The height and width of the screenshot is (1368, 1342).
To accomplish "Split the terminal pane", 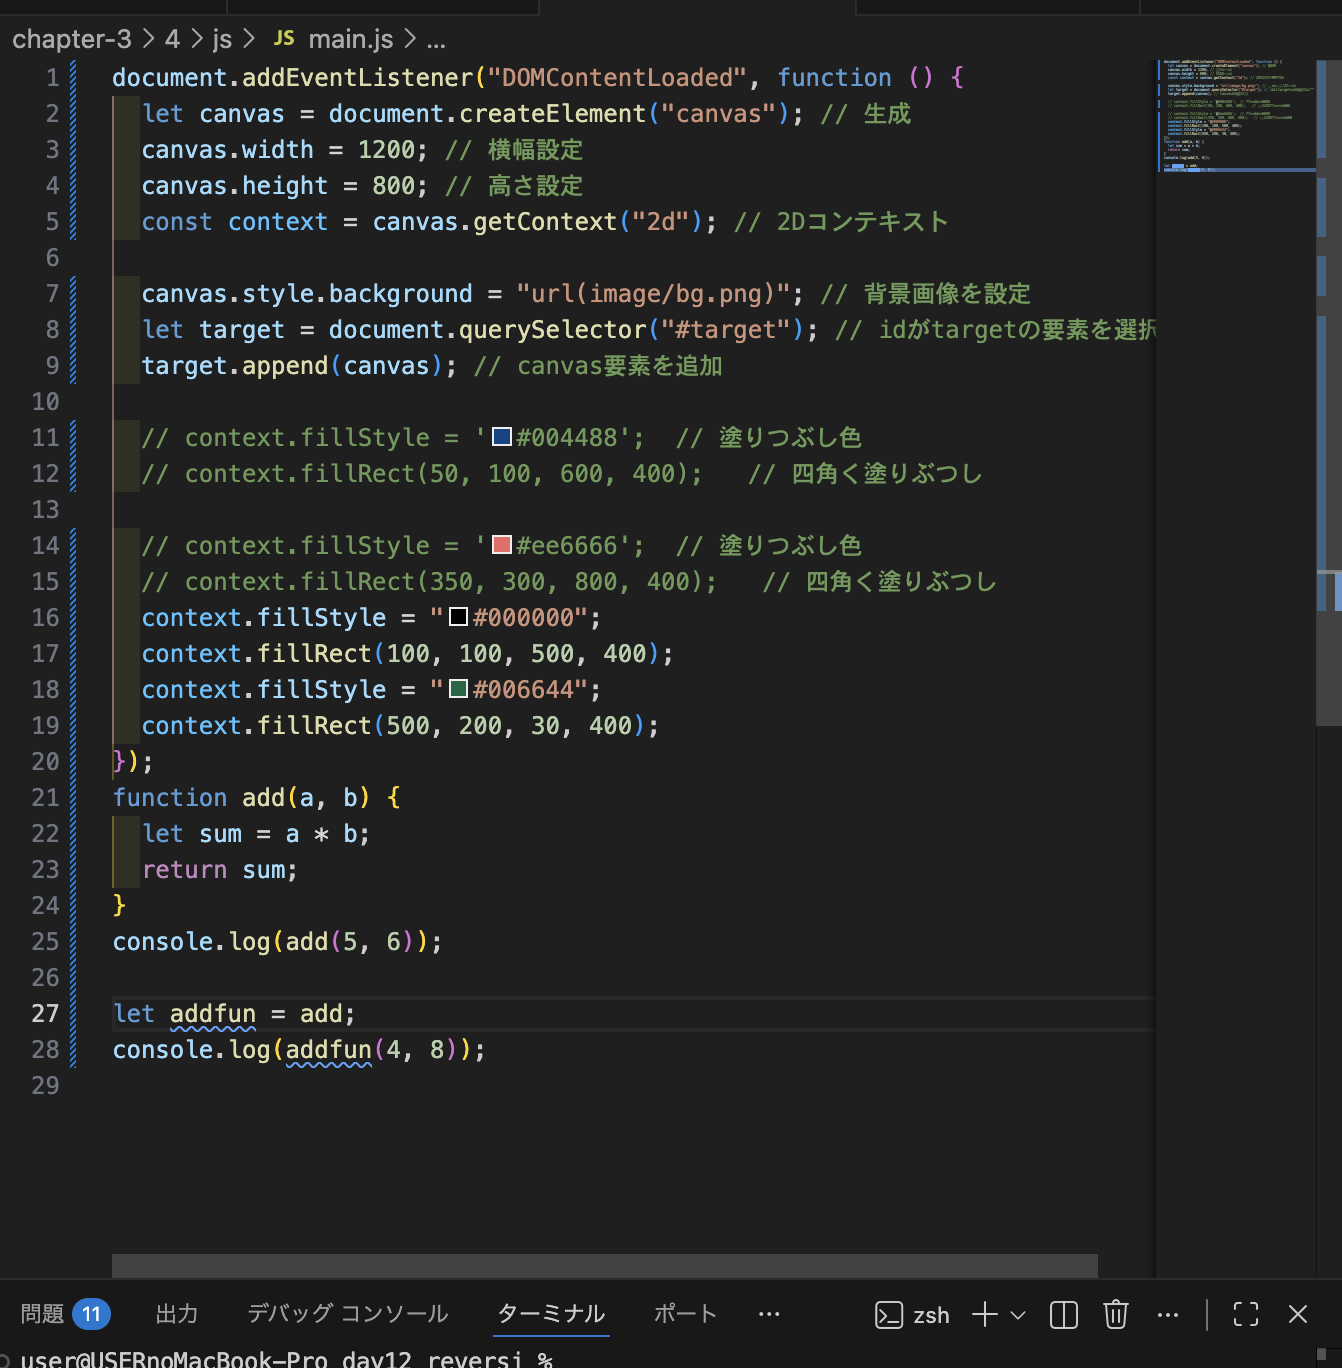I will [x=1064, y=1315].
